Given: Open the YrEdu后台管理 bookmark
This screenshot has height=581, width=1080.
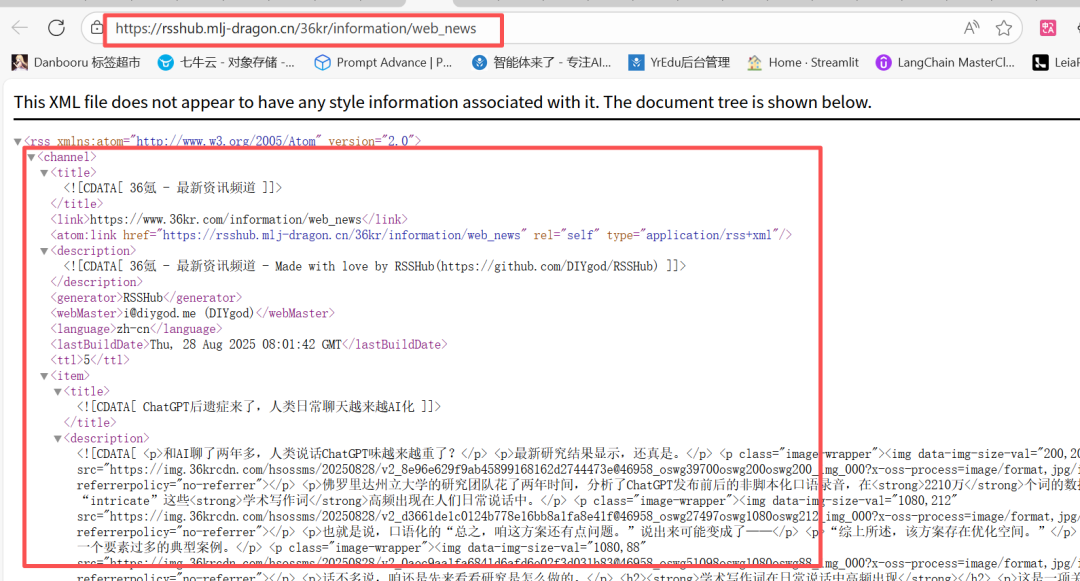Looking at the screenshot, I should coord(679,63).
